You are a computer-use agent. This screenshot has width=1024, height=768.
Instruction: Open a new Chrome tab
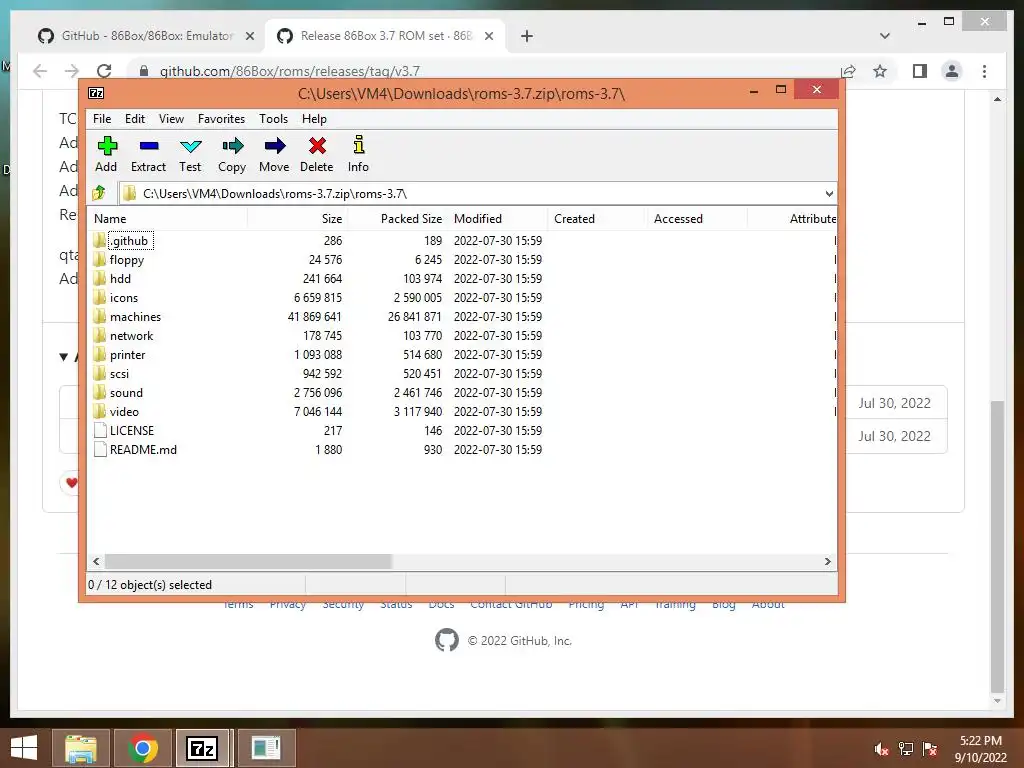pyautogui.click(x=527, y=36)
